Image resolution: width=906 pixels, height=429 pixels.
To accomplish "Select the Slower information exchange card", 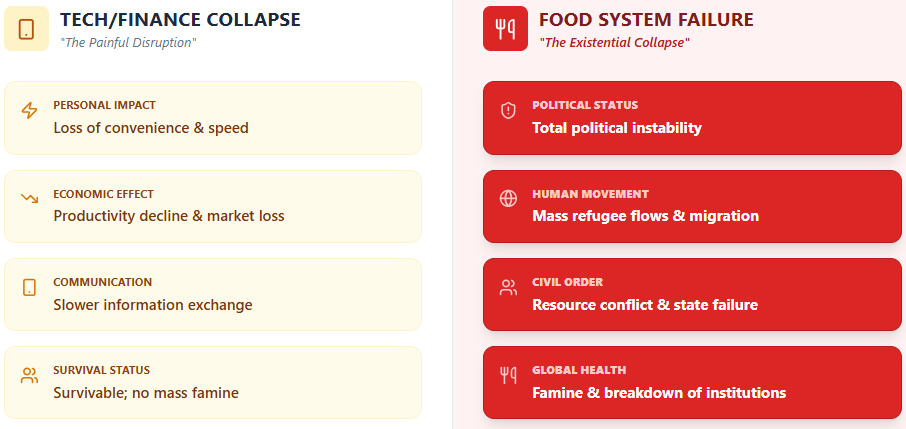I will pos(213,294).
